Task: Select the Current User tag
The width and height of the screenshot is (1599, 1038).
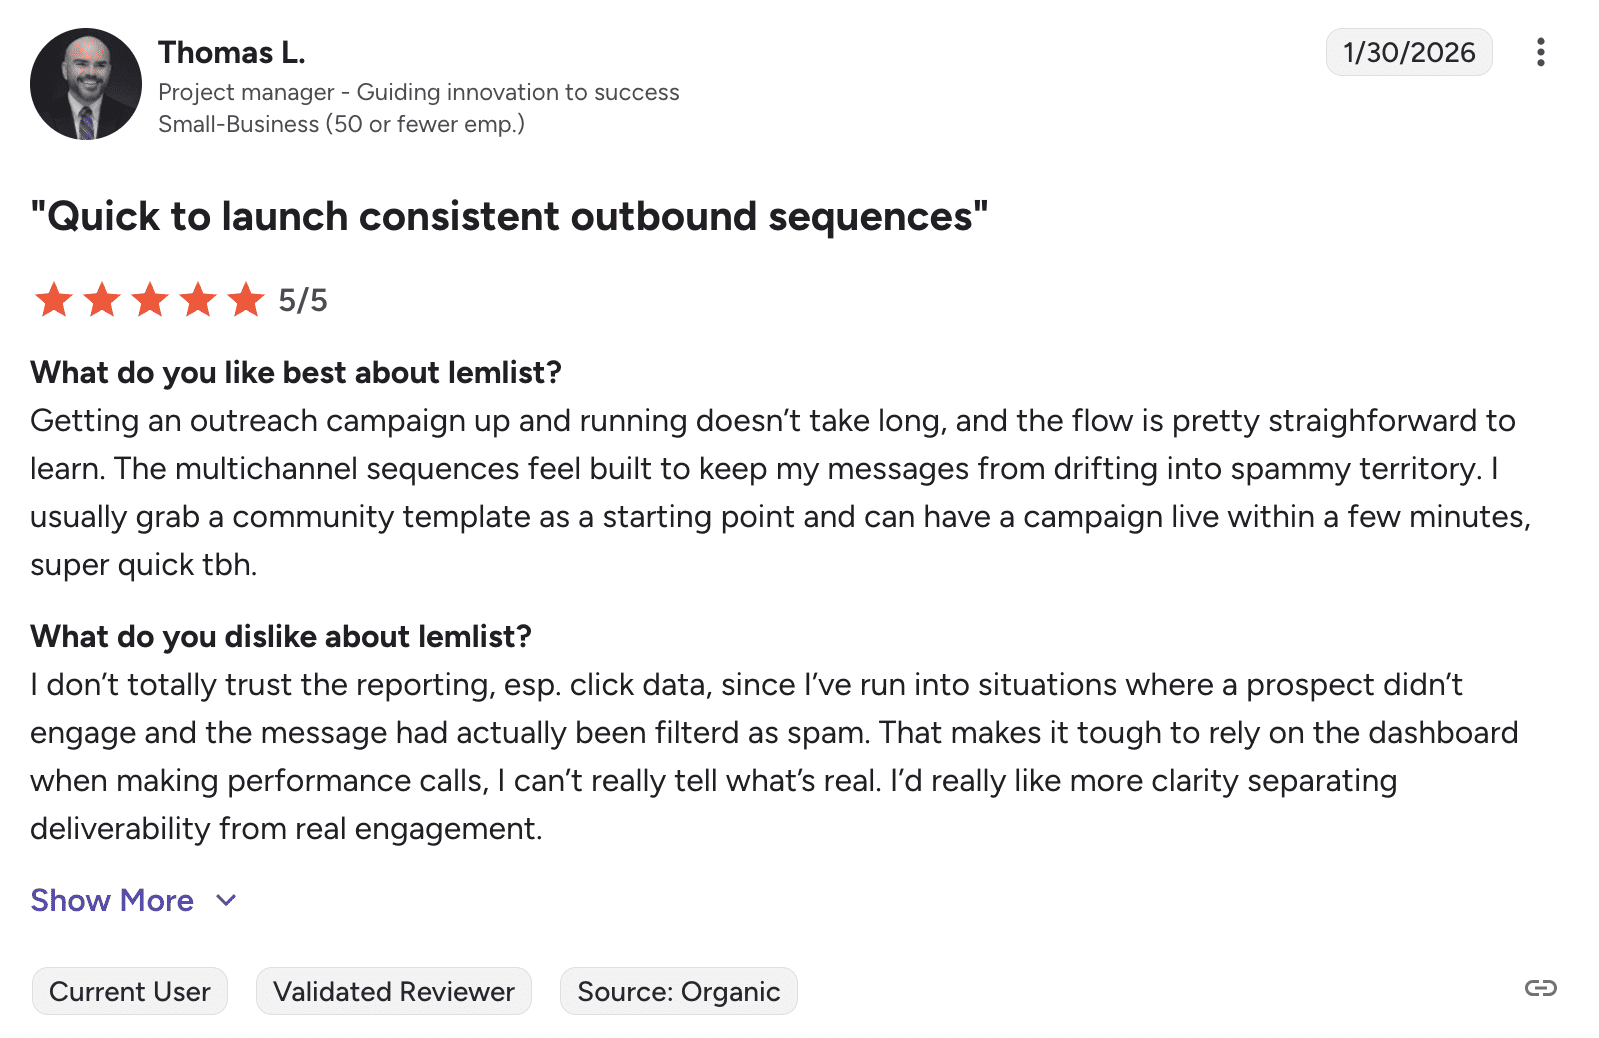Action: (130, 991)
